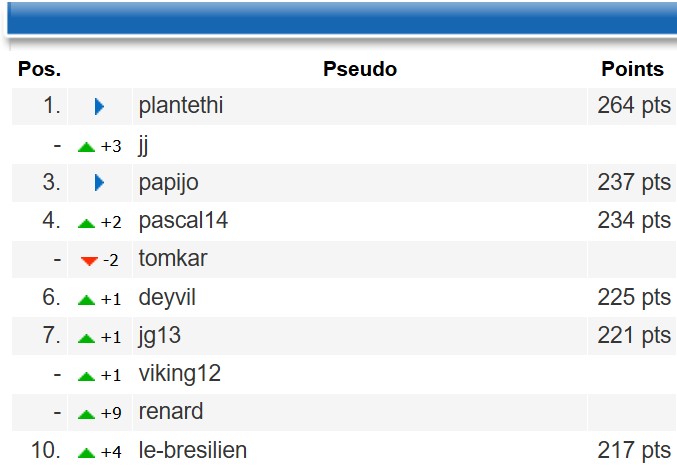Click the green up arrow beside jj
Image resolution: width=677 pixels, height=470 pixels.
86,147
